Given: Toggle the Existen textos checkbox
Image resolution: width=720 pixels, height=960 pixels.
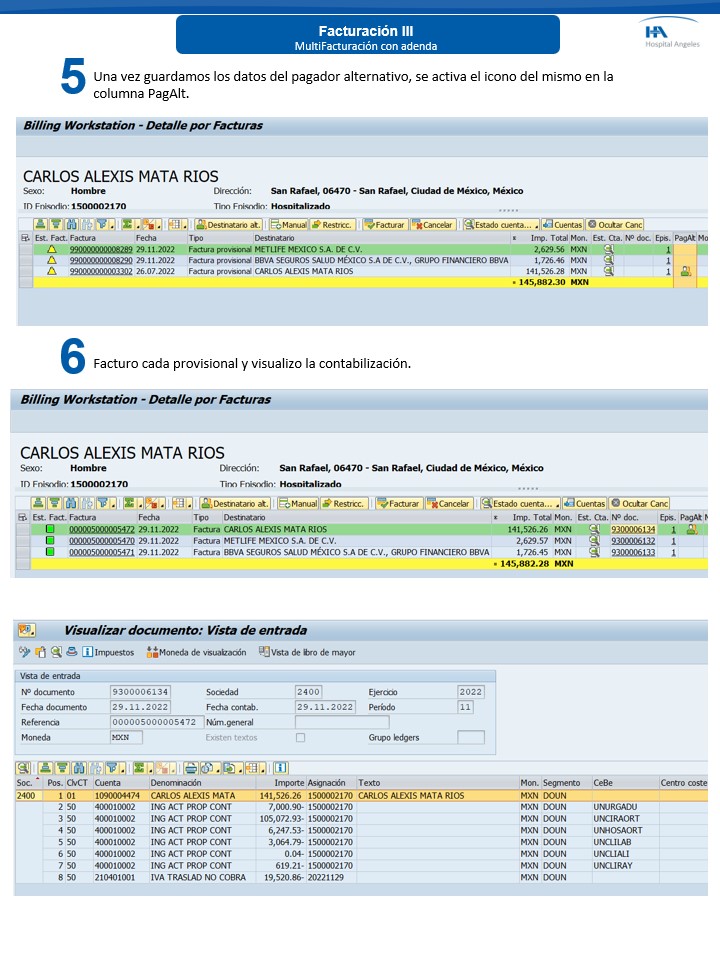Looking at the screenshot, I should pyautogui.click(x=300, y=737).
